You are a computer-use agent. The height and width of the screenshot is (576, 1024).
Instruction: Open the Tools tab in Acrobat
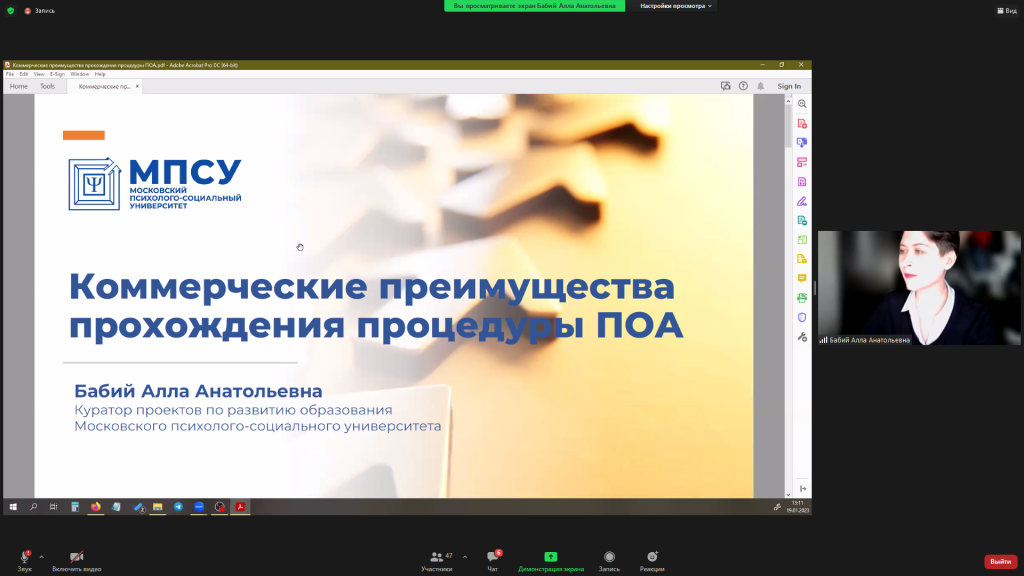click(47, 86)
